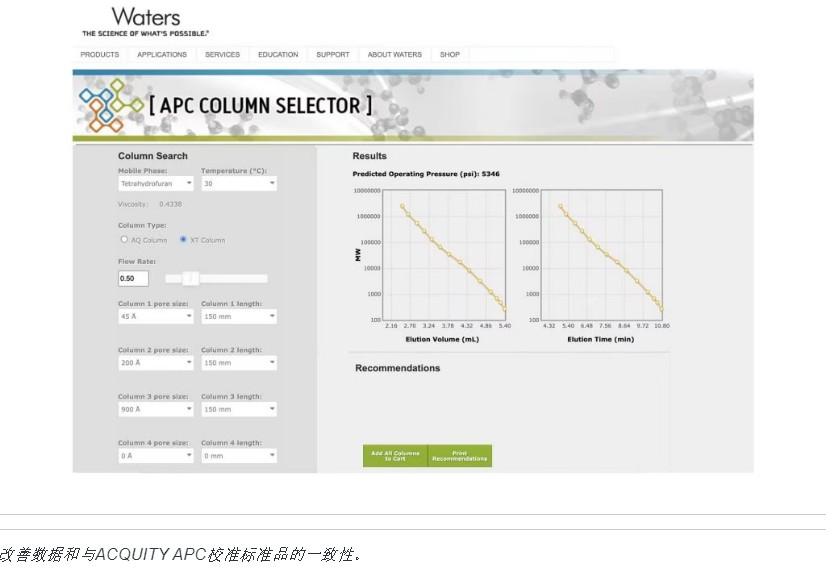826x571 pixels.
Task: Select the XT Column radio button
Action: pos(183,240)
